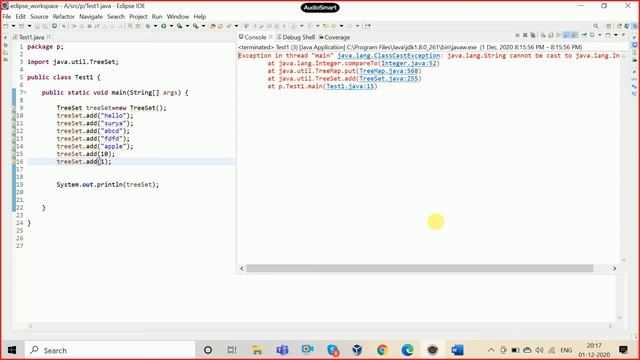This screenshot has width=640, height=360.
Task: Open the Open Console dropdown arrow
Action: (x=616, y=35)
